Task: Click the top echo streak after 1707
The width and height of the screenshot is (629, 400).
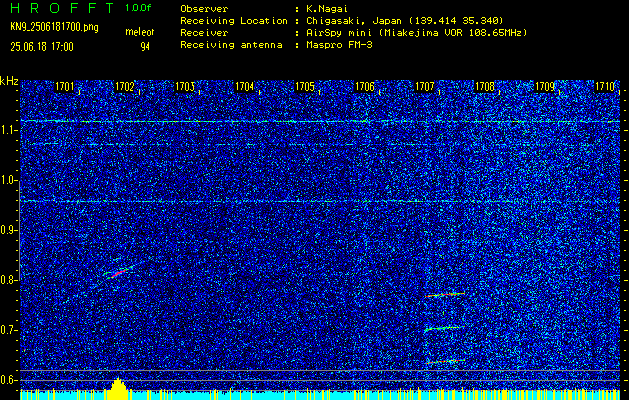Action: pos(445,294)
